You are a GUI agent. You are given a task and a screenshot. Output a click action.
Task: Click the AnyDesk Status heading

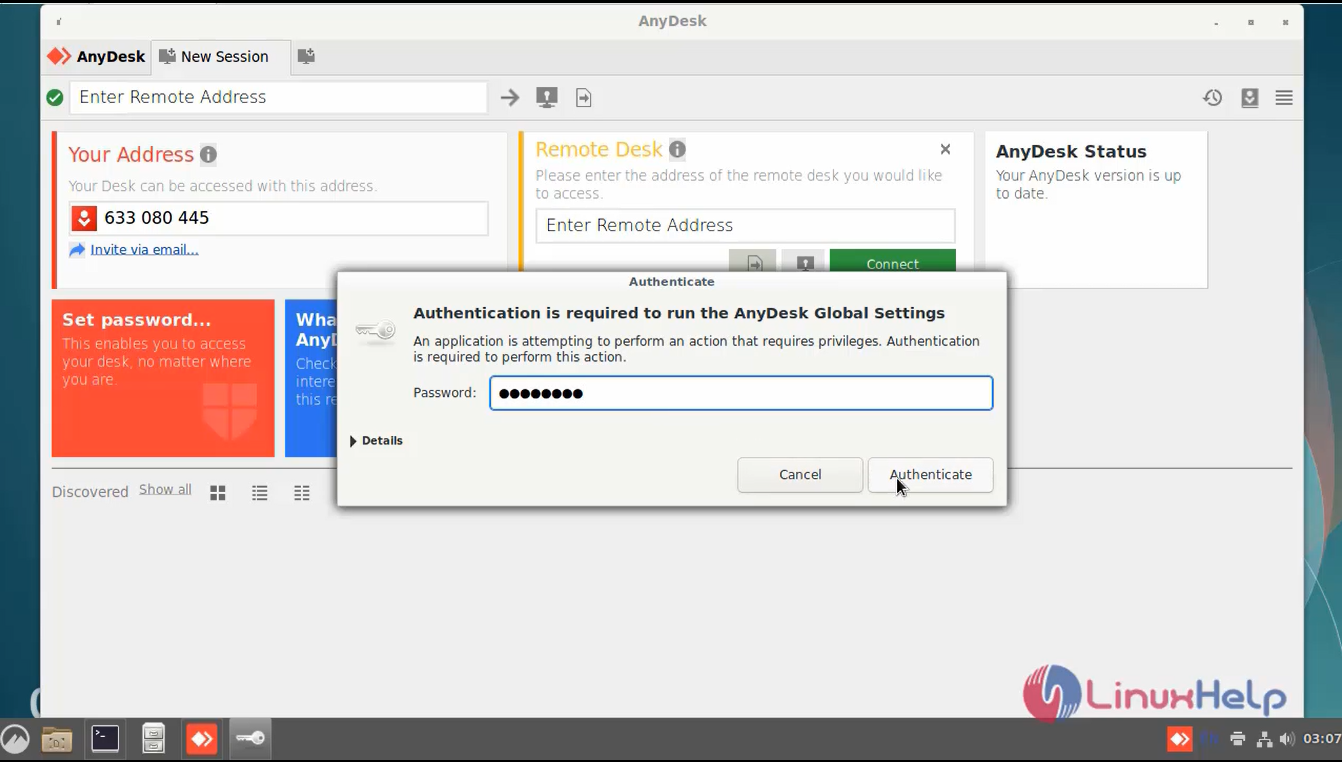pyautogui.click(x=1071, y=152)
